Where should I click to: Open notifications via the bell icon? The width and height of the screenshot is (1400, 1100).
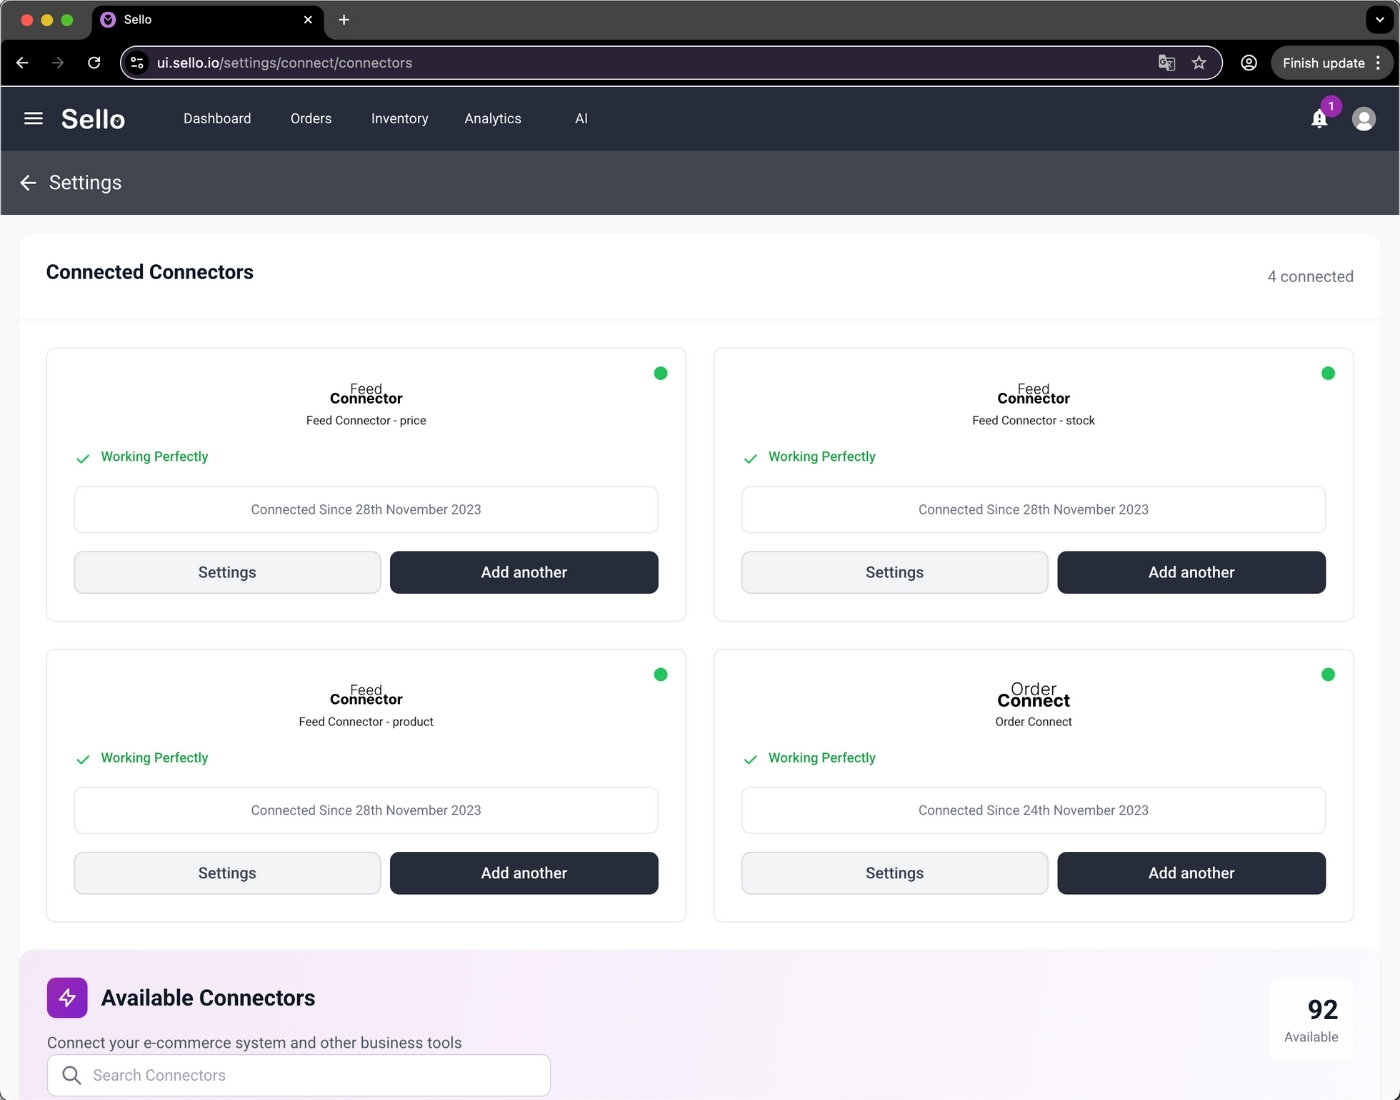pyautogui.click(x=1319, y=118)
